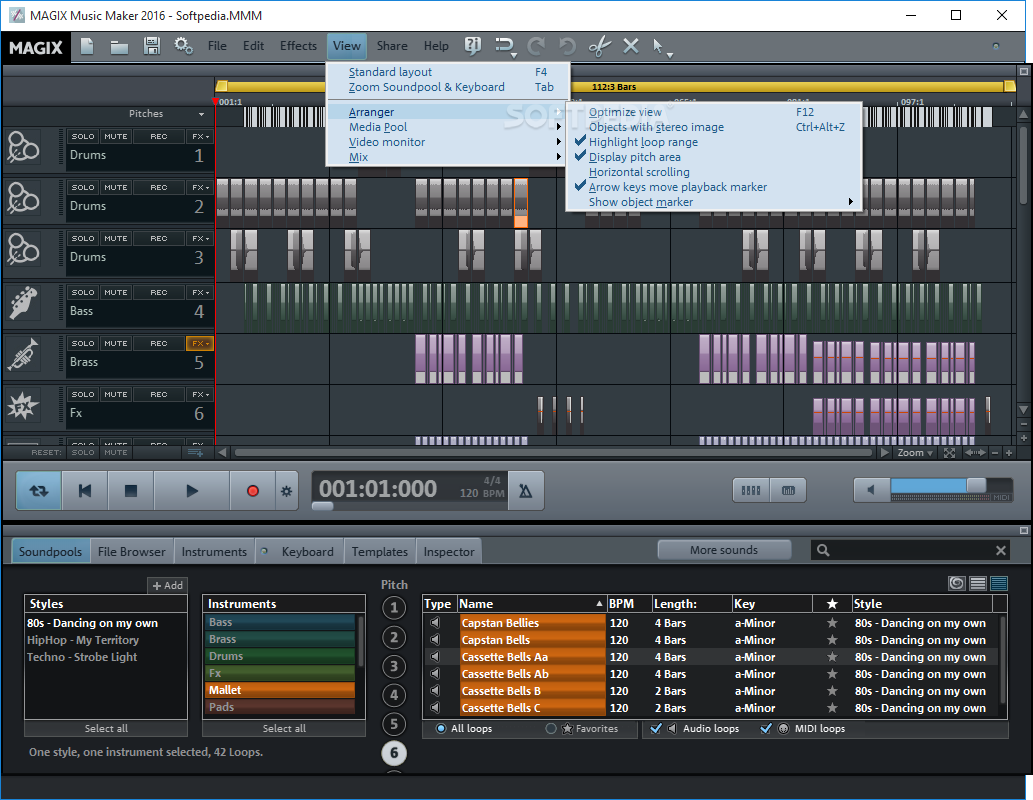Favorite the Cassette Bells B star

pos(832,691)
